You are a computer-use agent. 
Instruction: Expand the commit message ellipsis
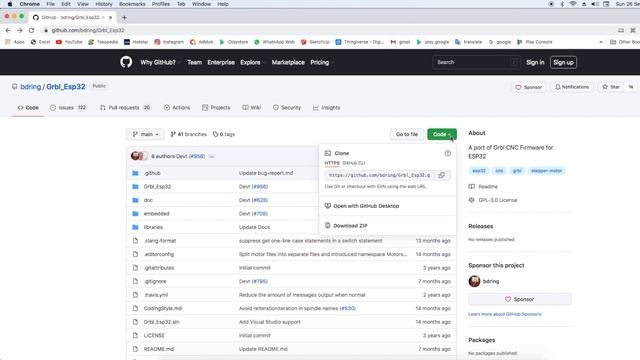pyautogui.click(x=211, y=156)
